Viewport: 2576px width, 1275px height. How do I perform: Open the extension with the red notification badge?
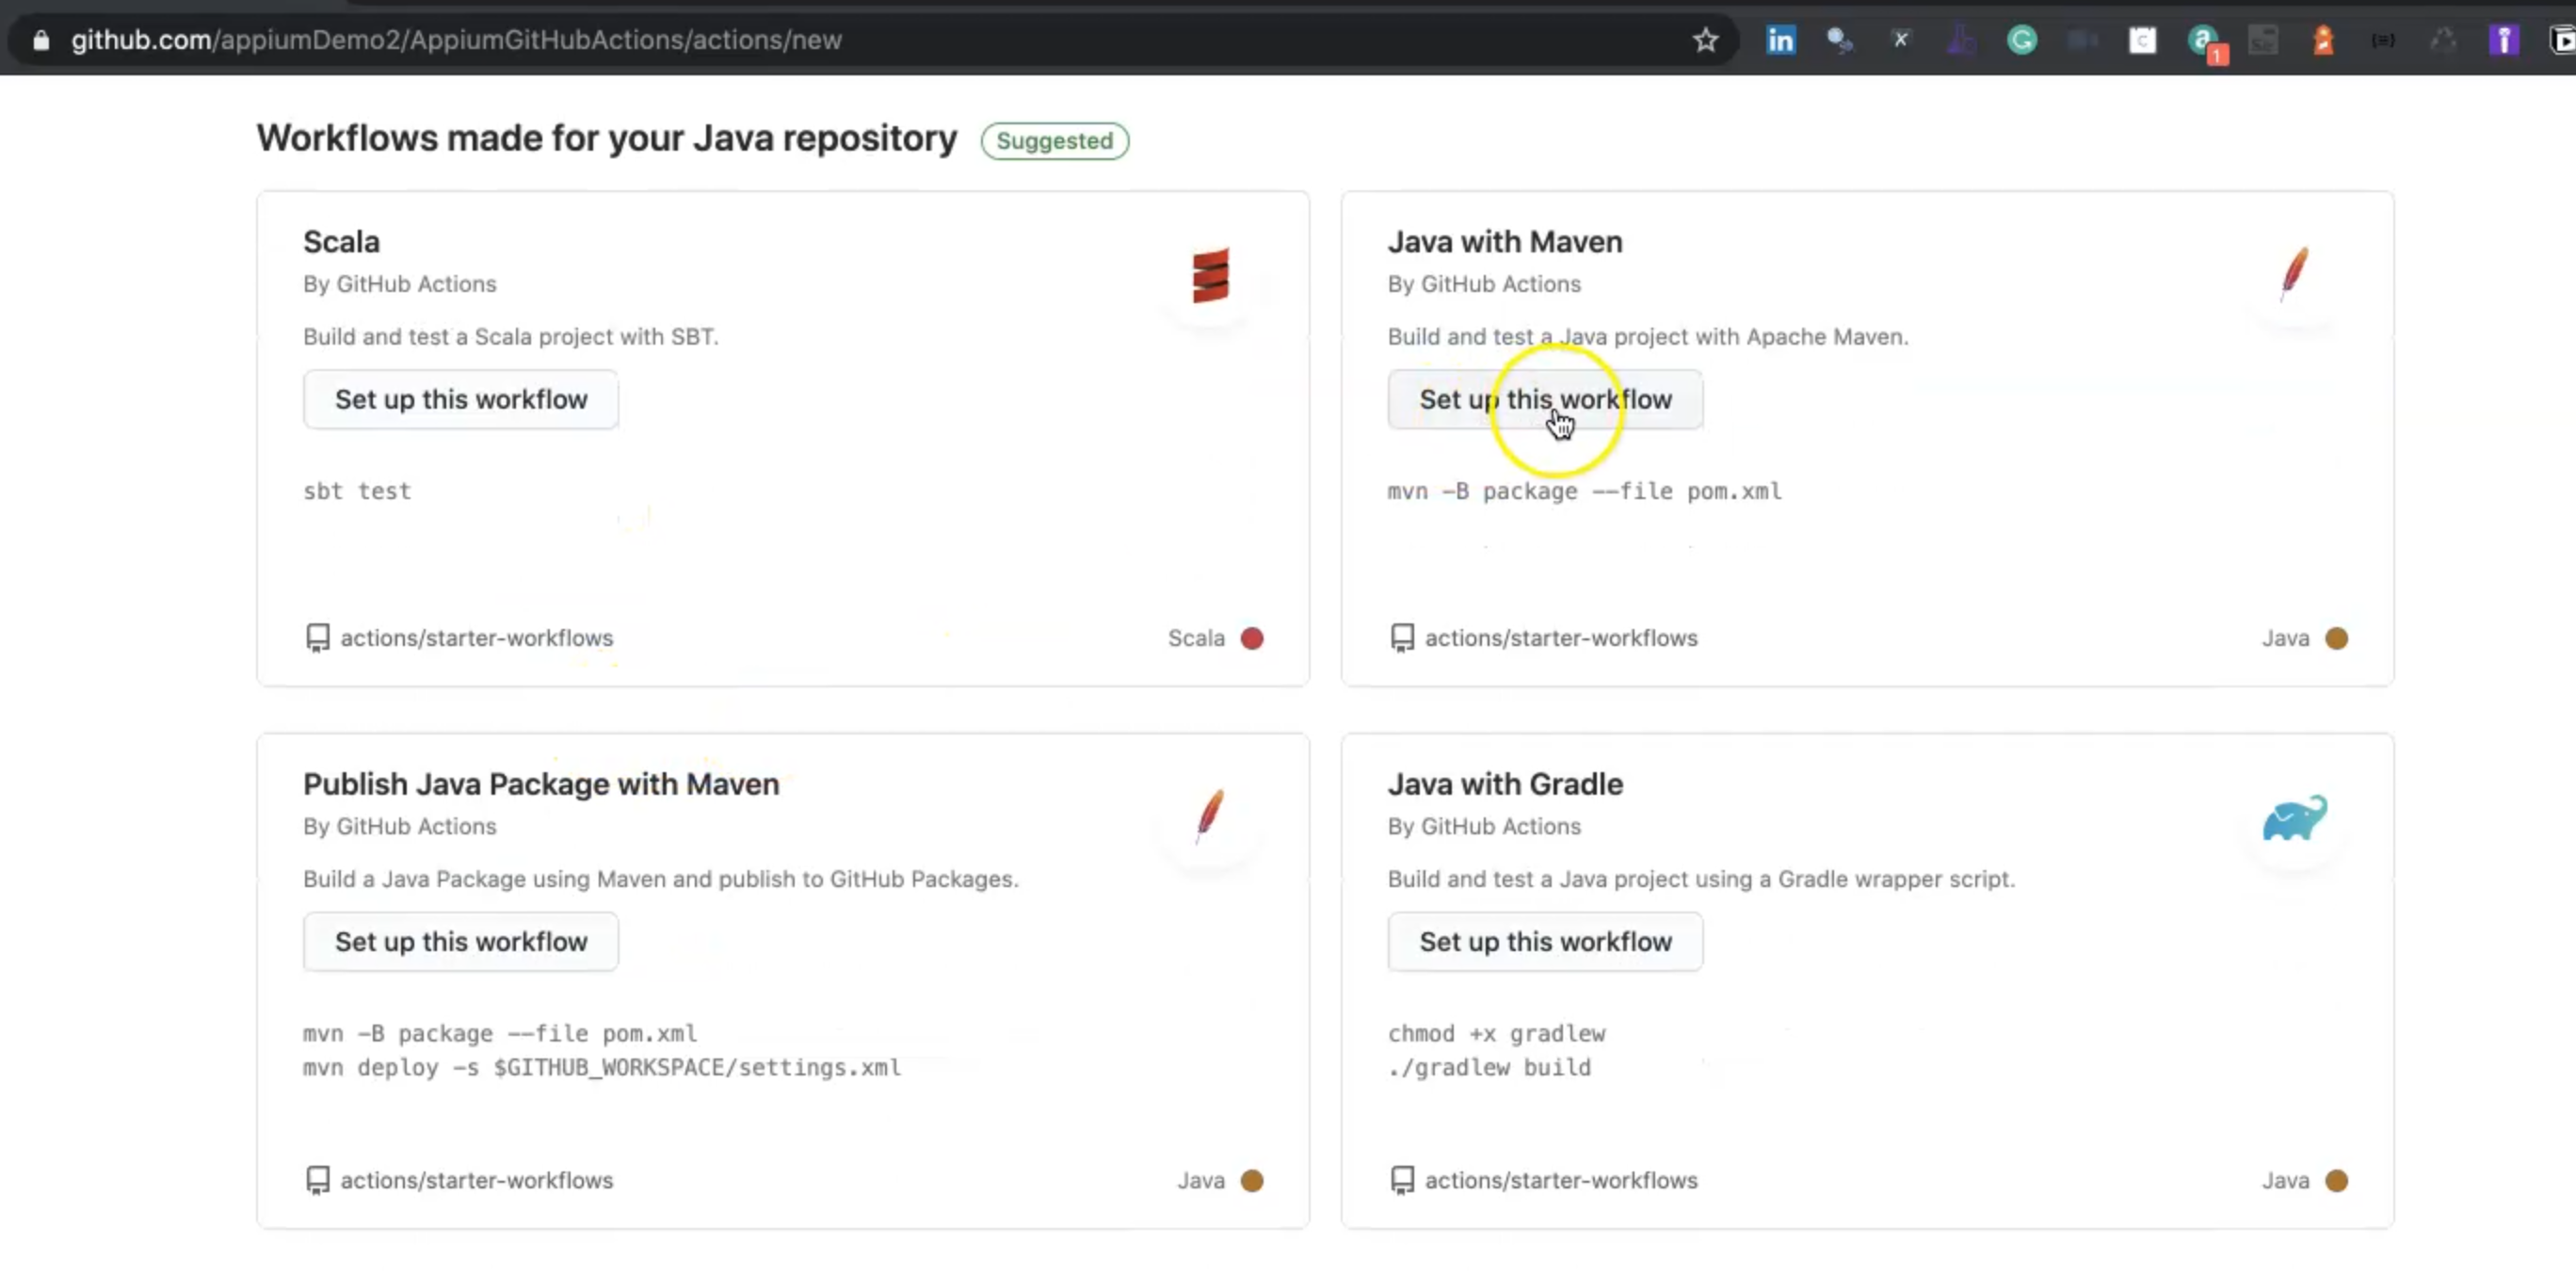click(x=2204, y=40)
